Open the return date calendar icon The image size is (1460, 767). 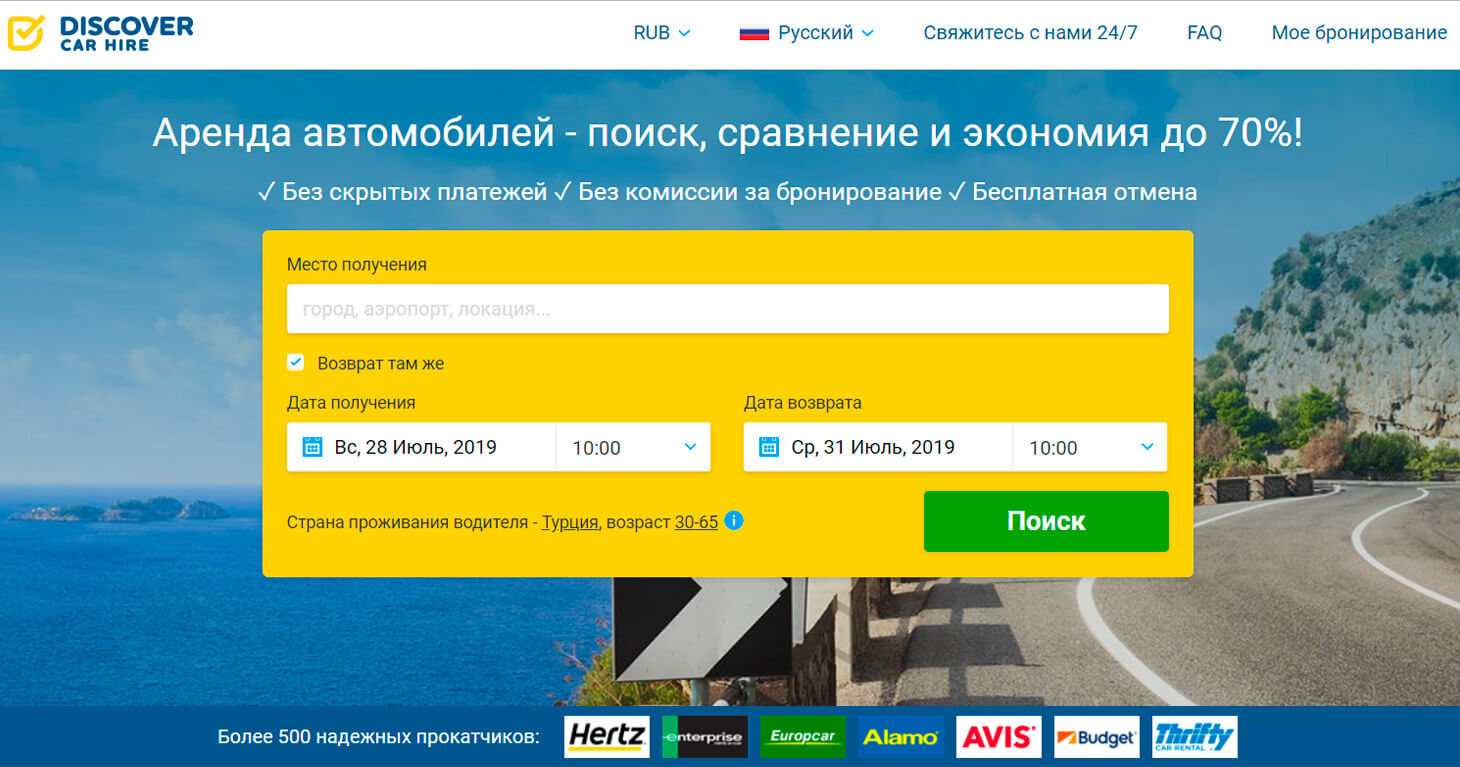point(770,447)
